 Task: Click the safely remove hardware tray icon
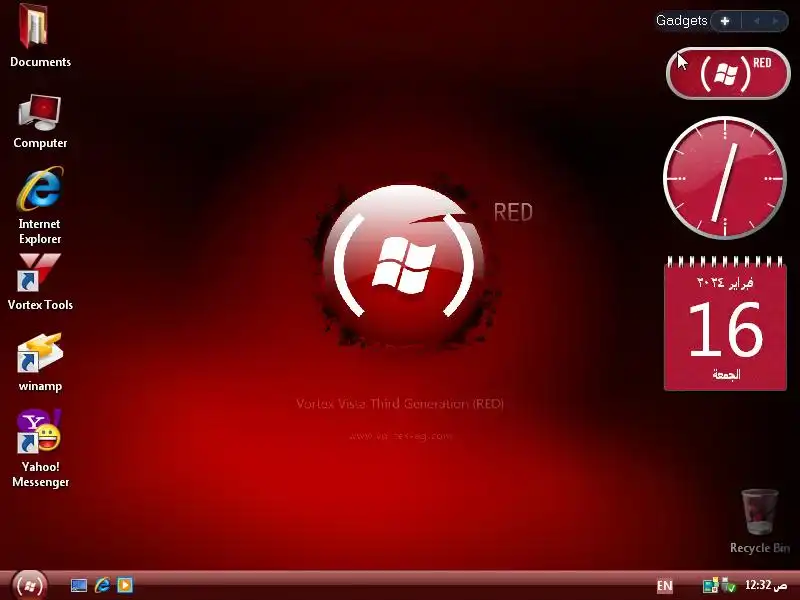click(729, 586)
